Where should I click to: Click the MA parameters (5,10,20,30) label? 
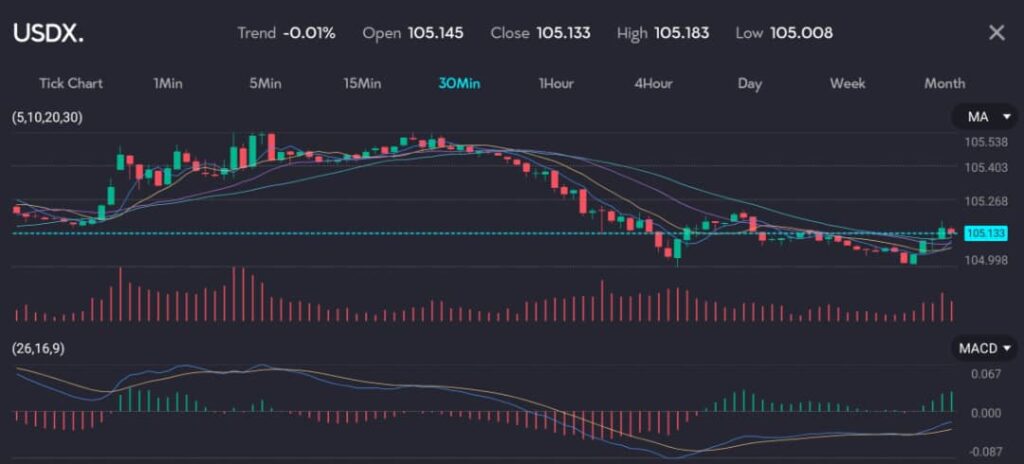48,118
